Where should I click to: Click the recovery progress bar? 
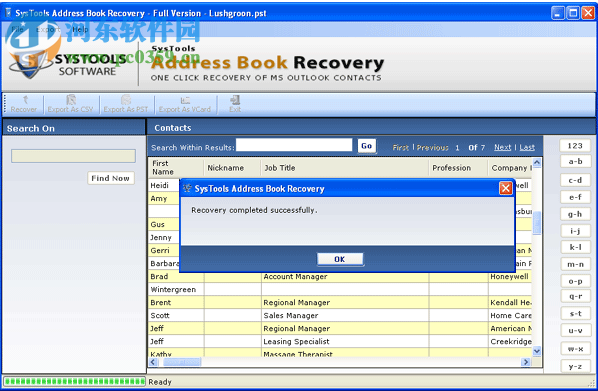[74, 381]
